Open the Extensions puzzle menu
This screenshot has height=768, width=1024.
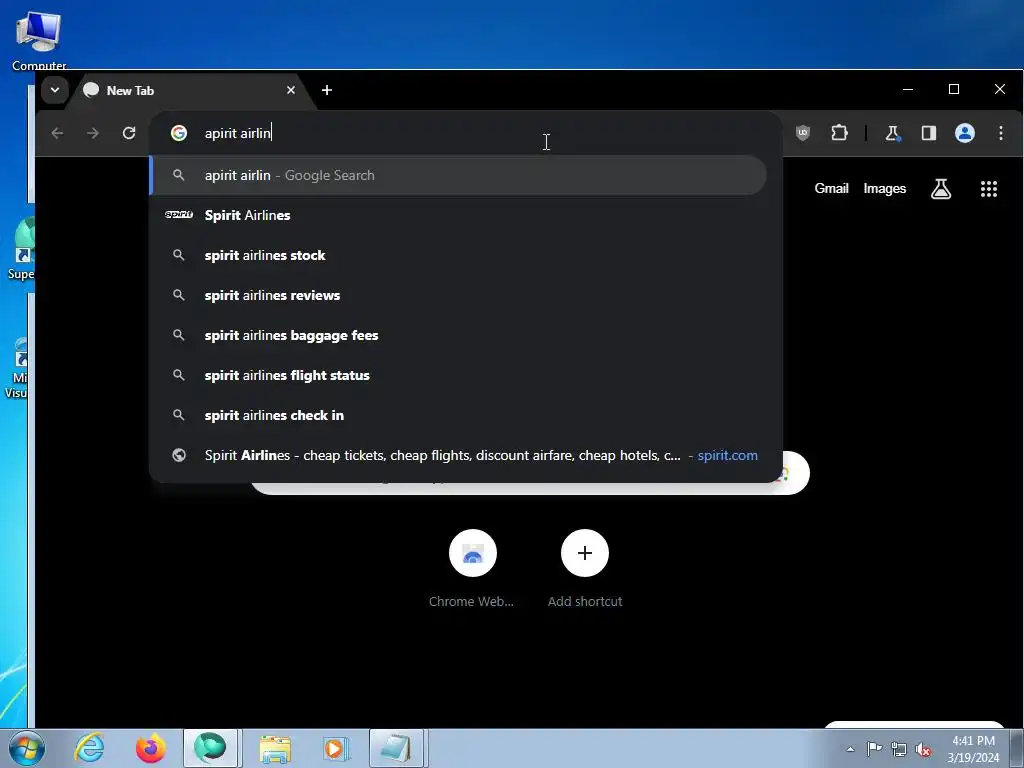(x=839, y=133)
